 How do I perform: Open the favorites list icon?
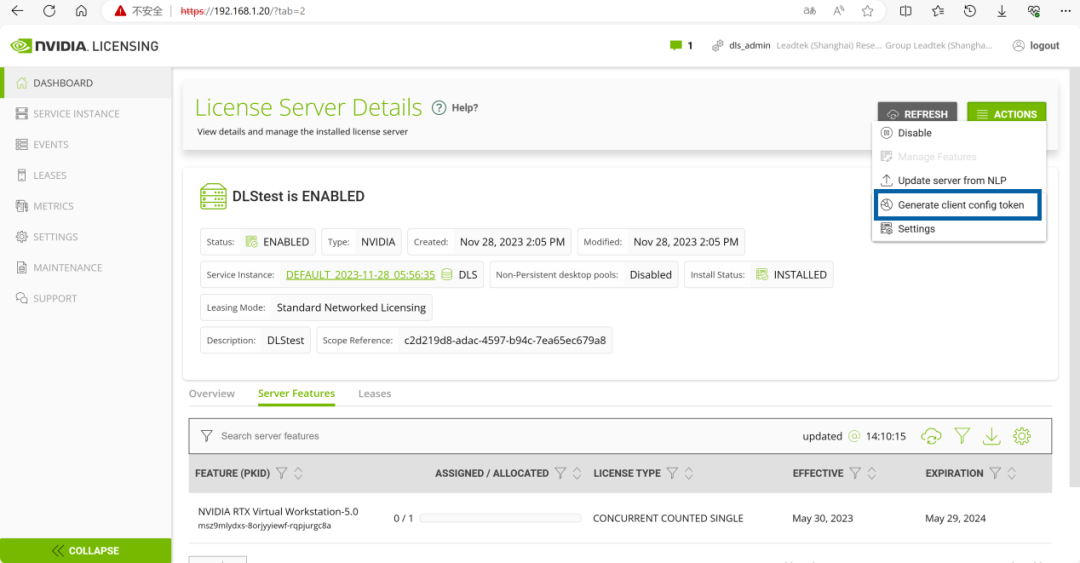(x=938, y=11)
